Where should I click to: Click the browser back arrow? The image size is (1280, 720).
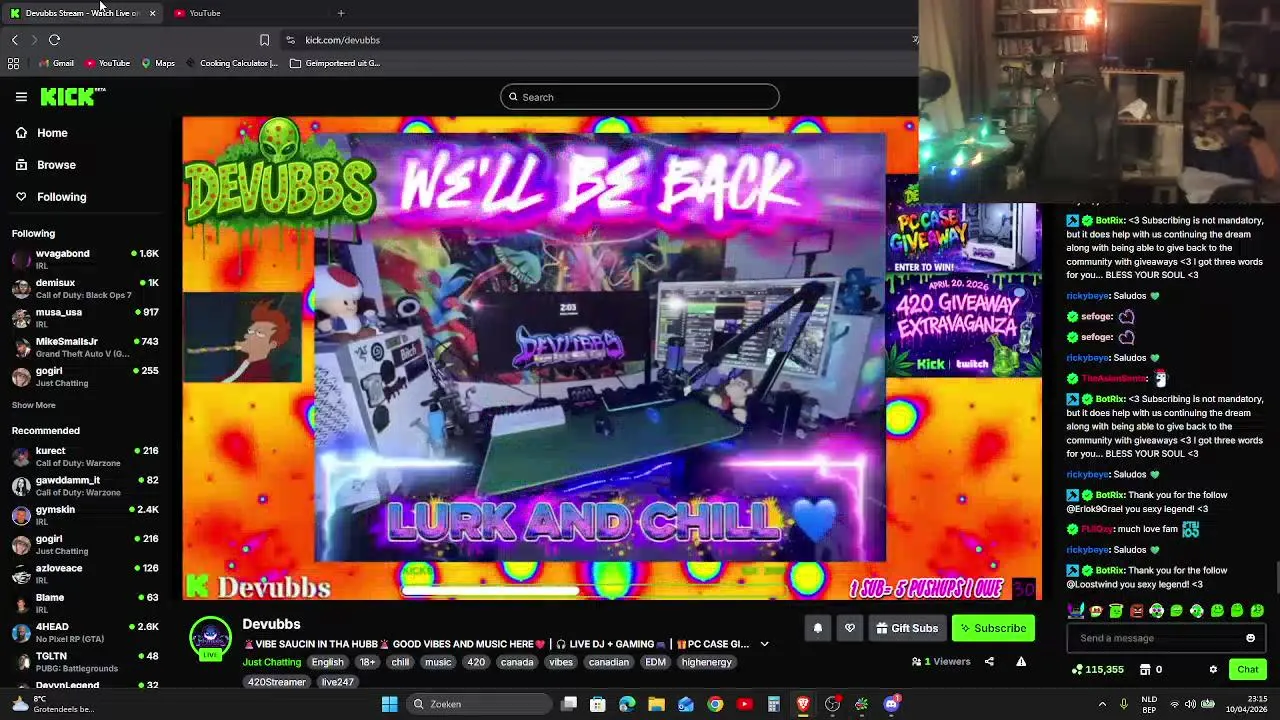15,40
